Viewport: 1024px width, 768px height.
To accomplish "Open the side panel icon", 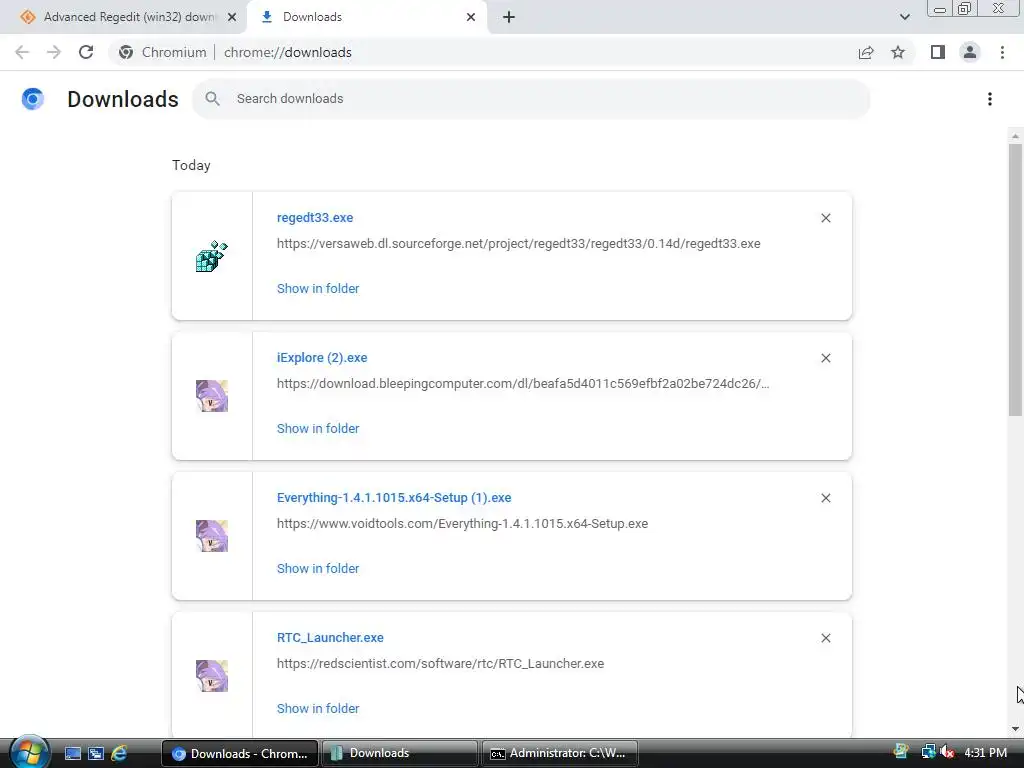I will (x=938, y=52).
